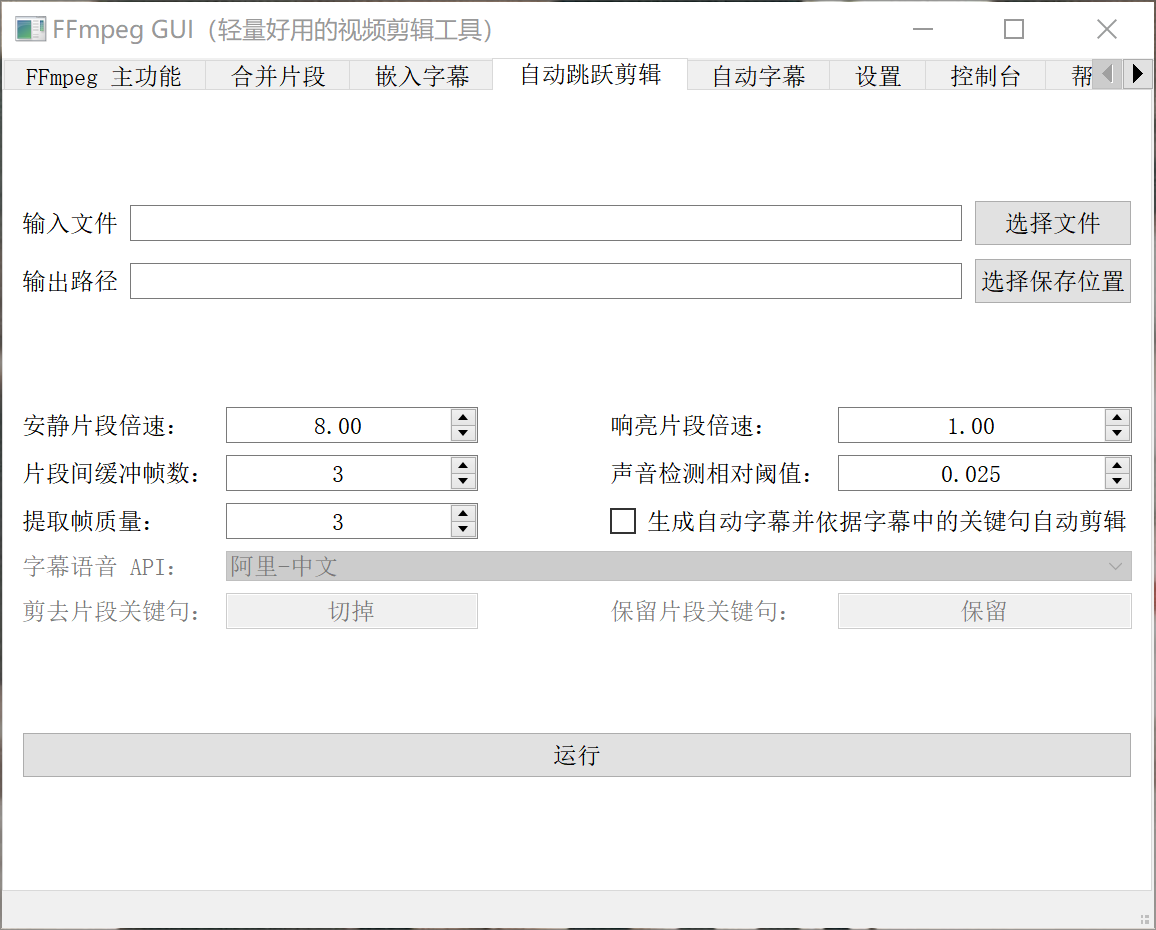Enable 生成自动字幕并依据字幕中的关键句自动剪辑 checkbox

[623, 521]
